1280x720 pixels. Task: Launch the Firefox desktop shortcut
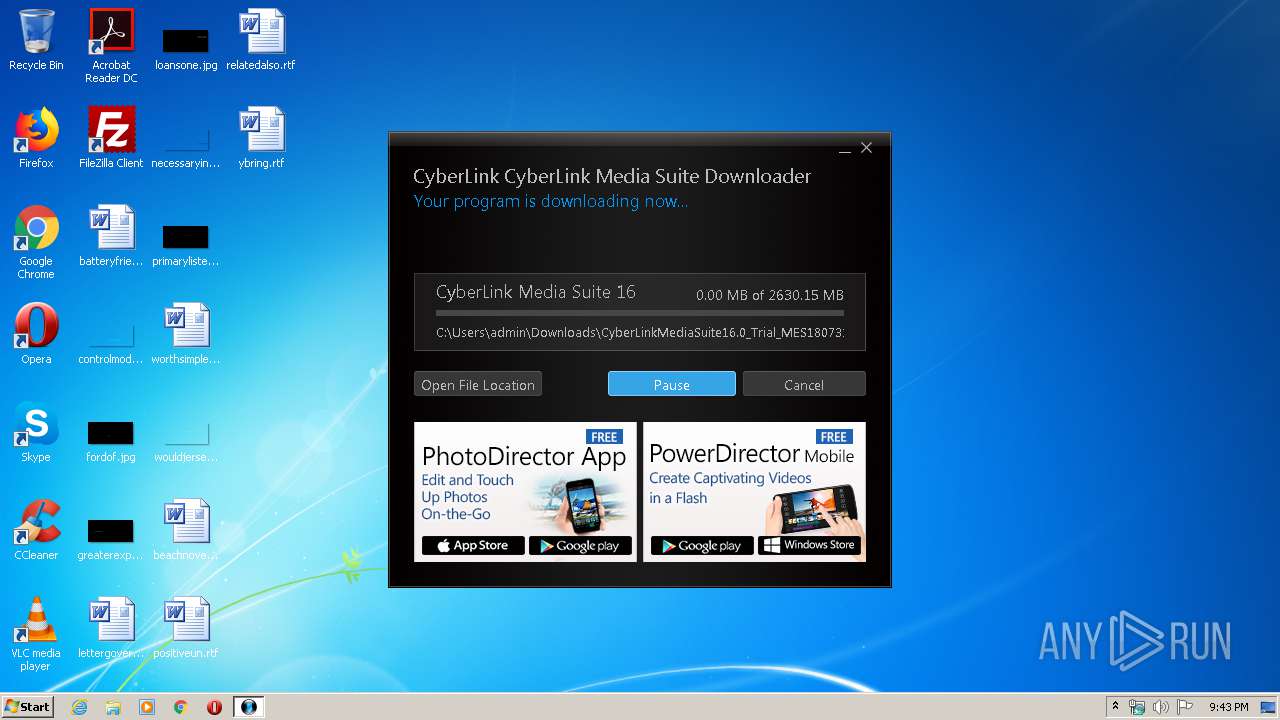click(x=36, y=139)
